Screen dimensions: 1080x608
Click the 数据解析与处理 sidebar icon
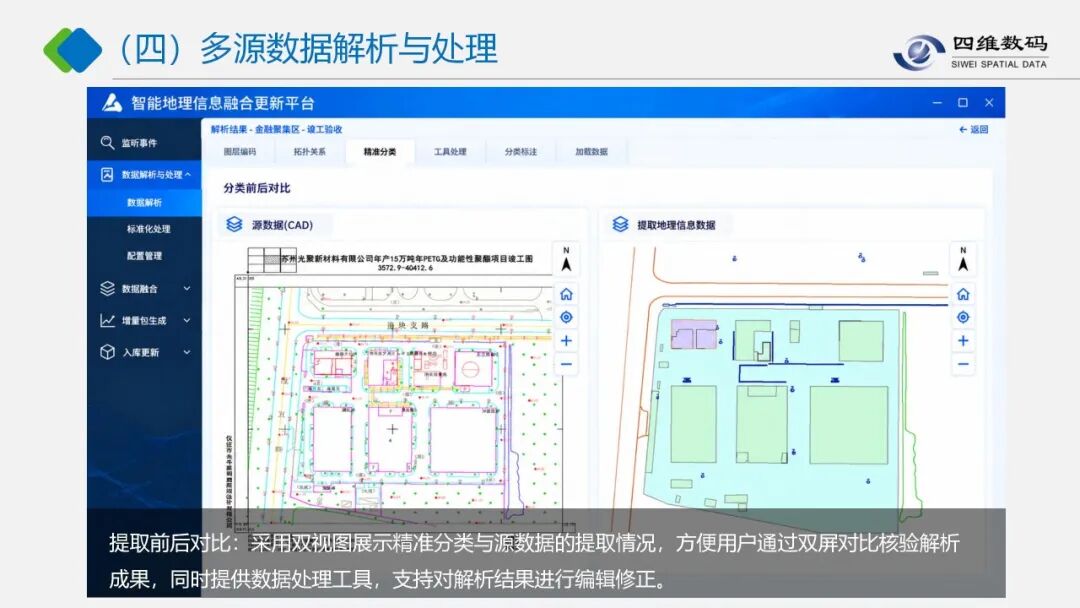point(107,175)
